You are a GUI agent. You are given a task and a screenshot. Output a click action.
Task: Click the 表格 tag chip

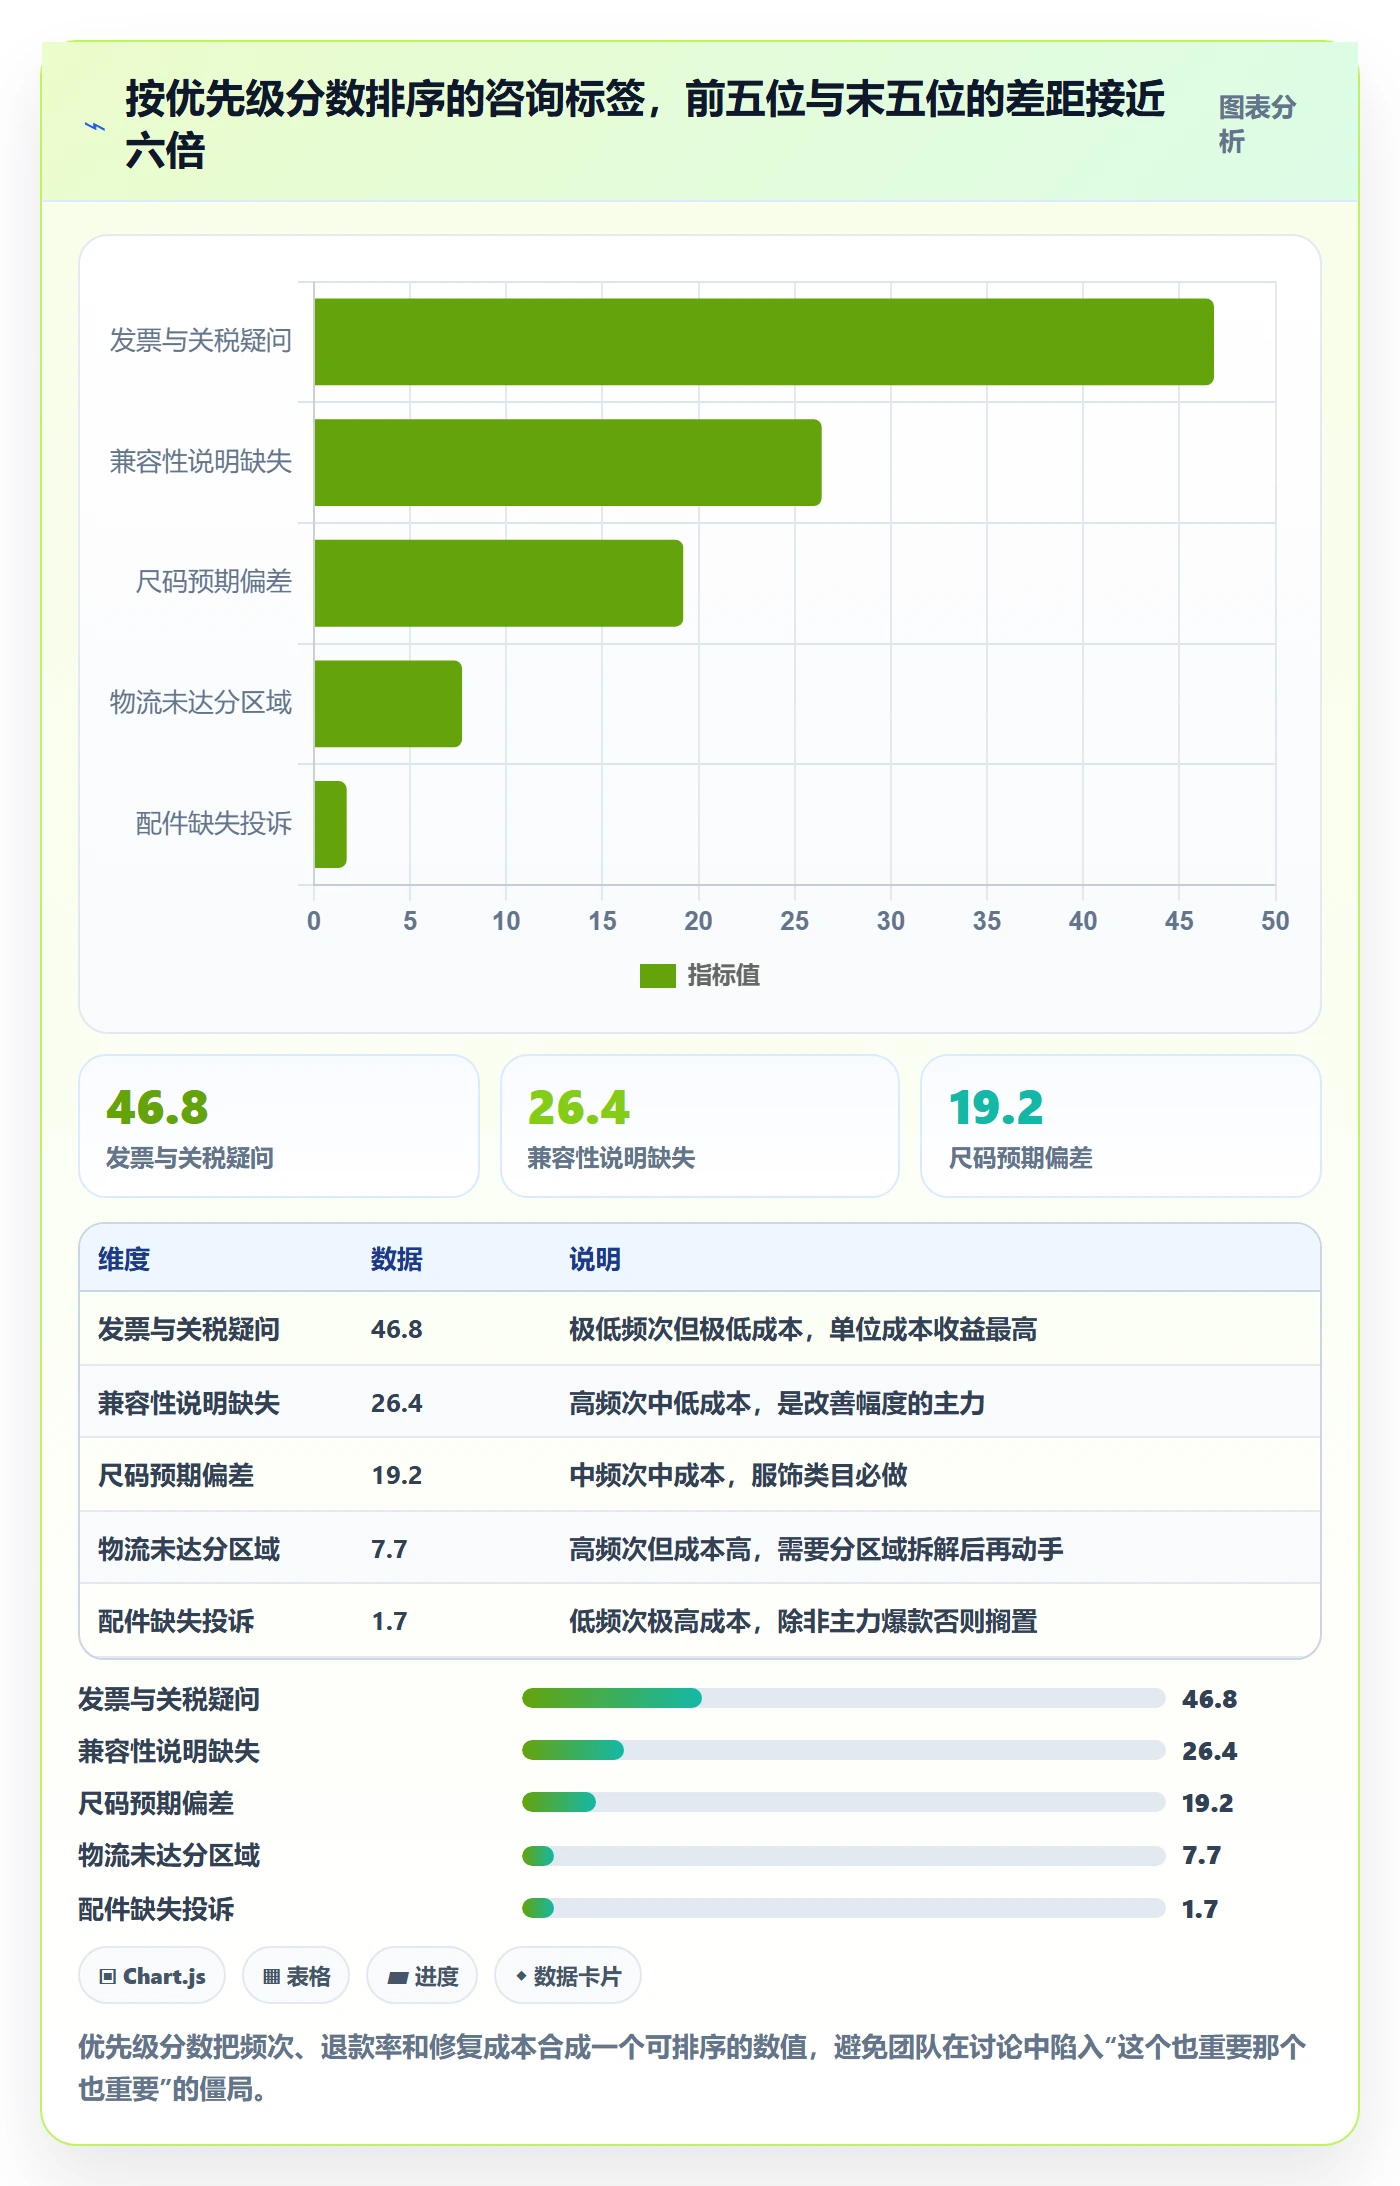point(296,1975)
